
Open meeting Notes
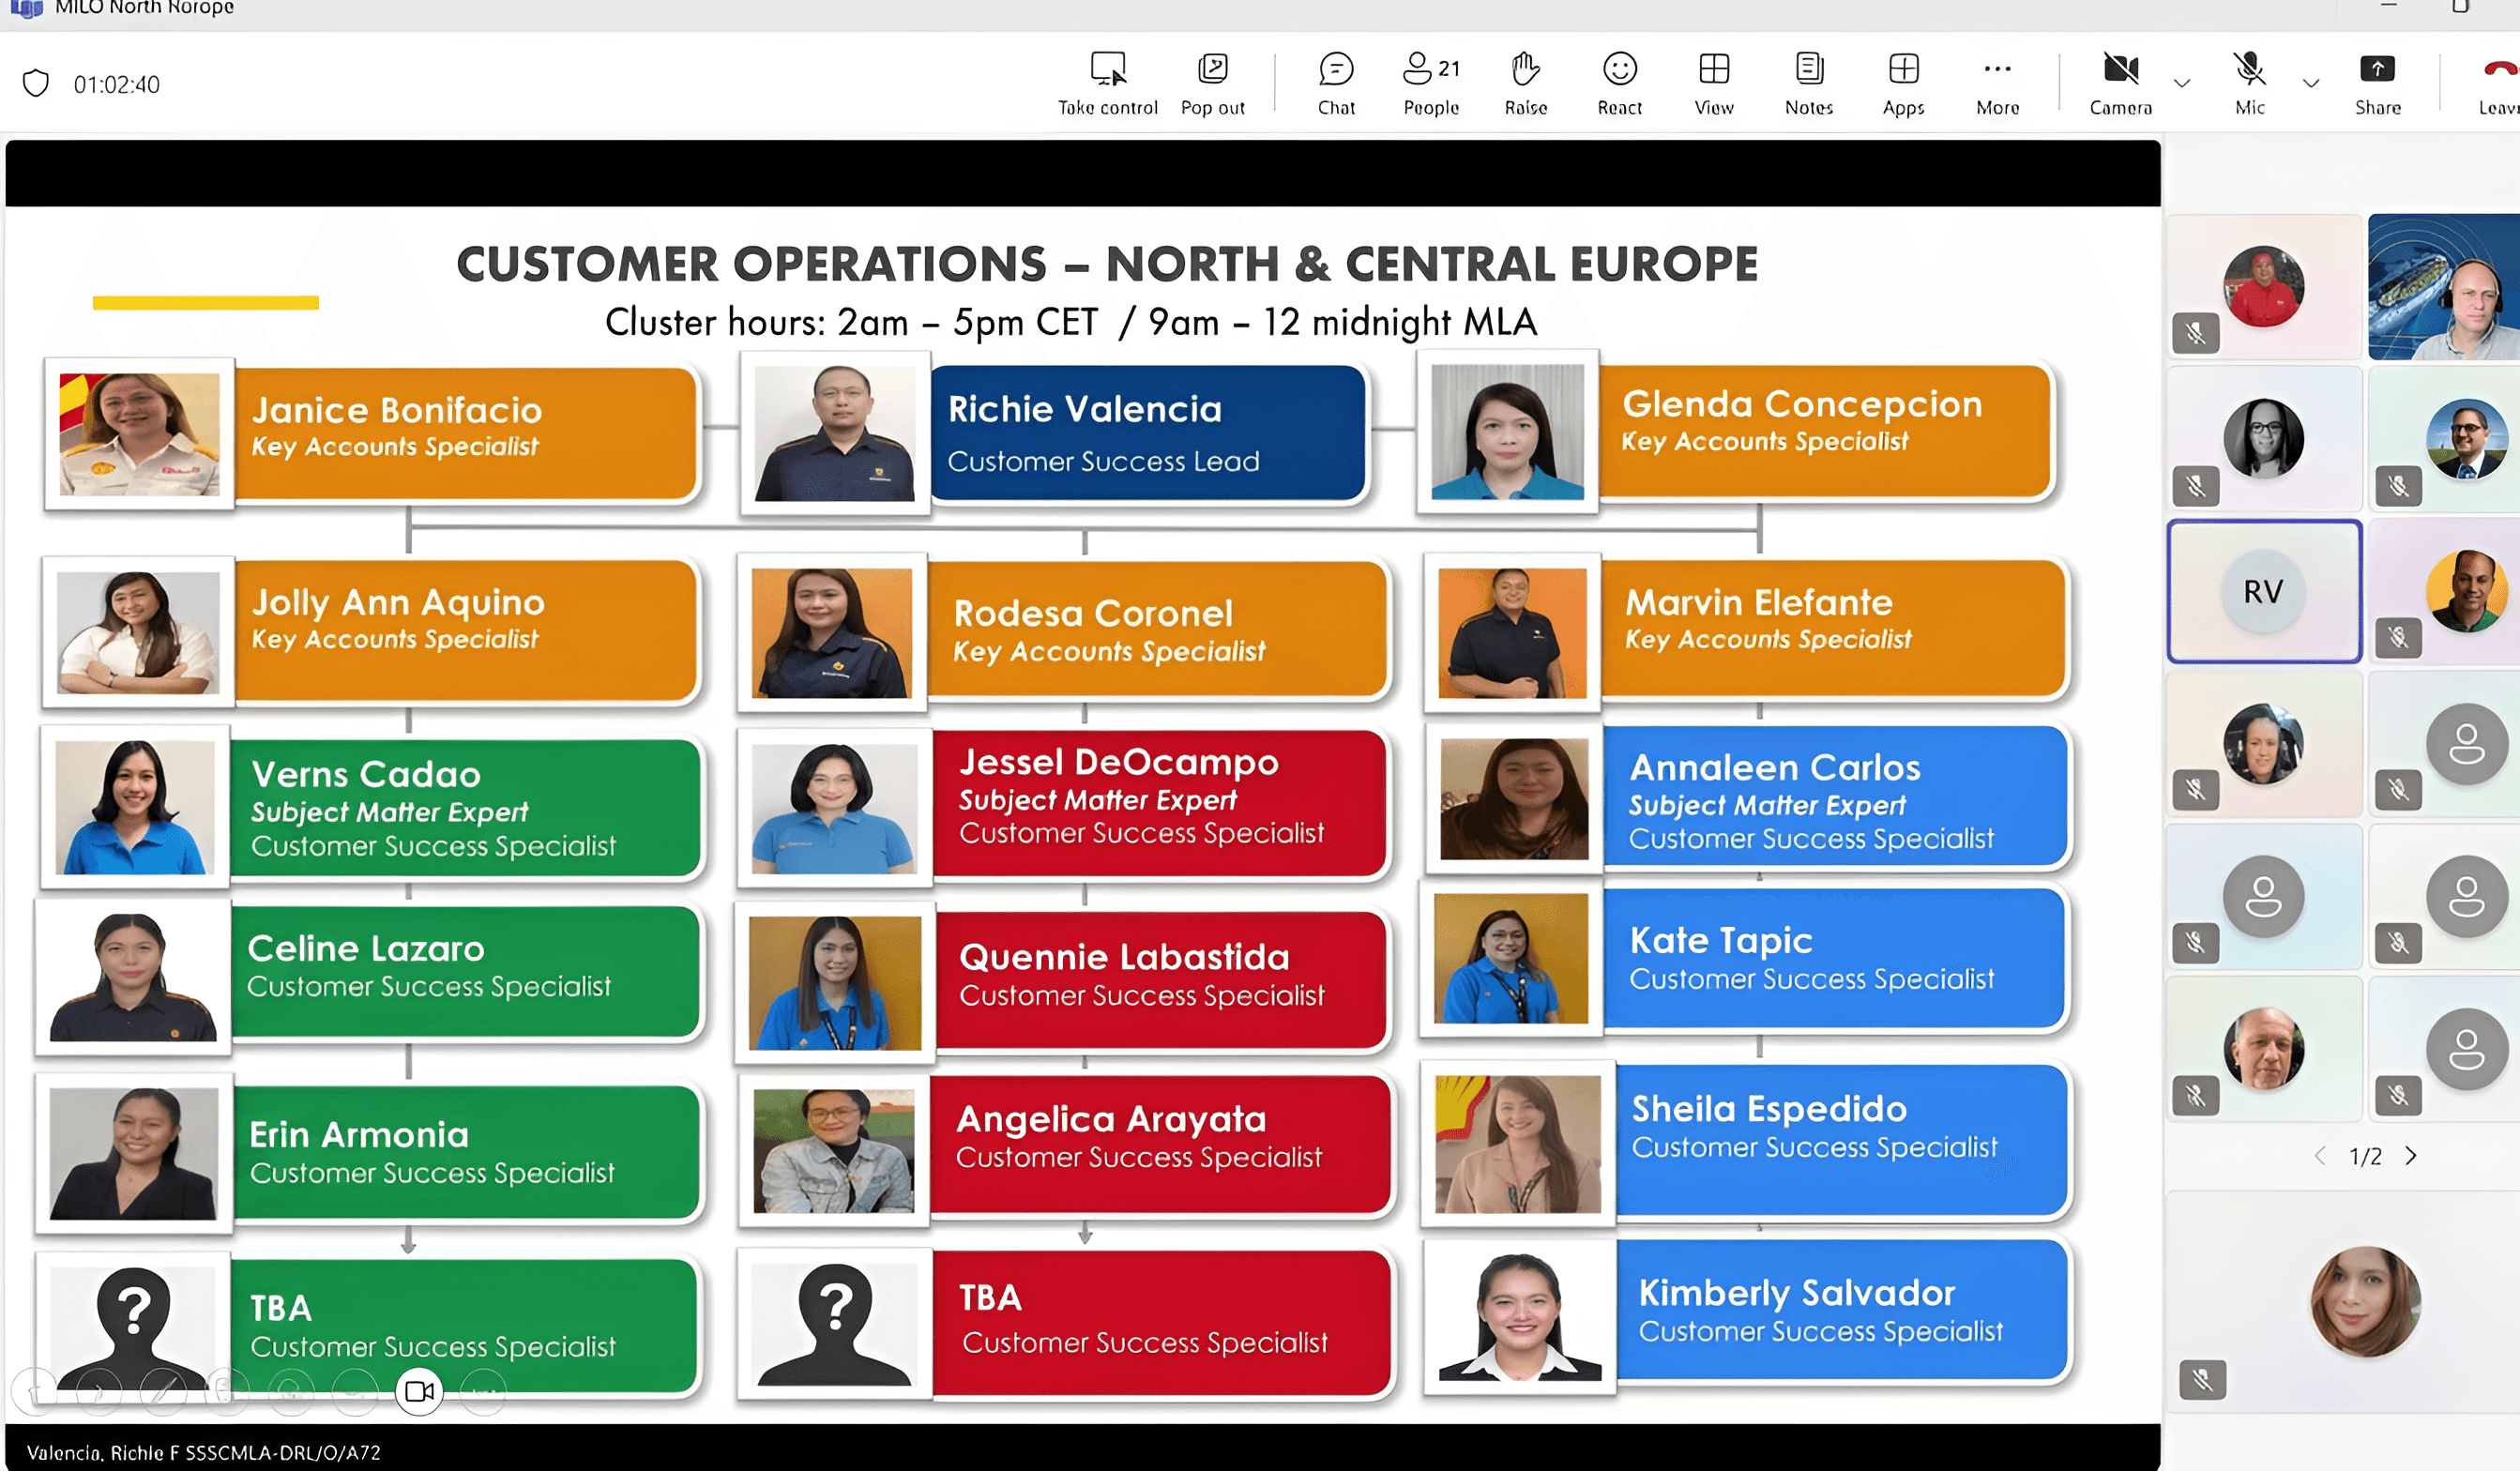[1808, 84]
